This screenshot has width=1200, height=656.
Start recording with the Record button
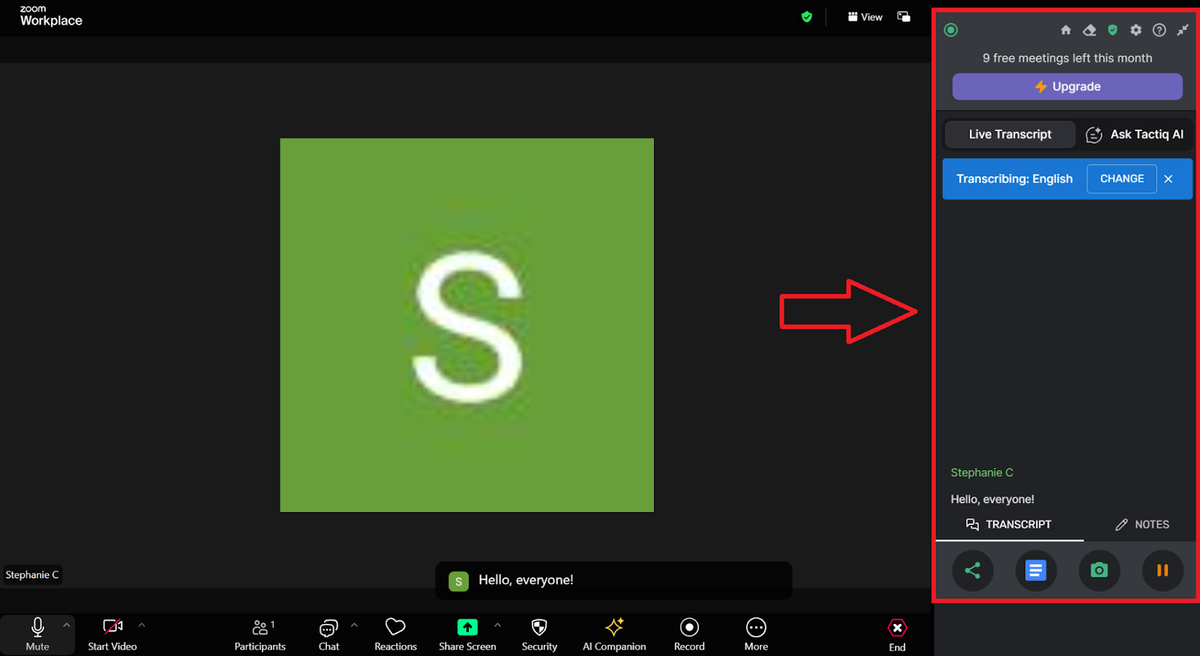(x=689, y=634)
